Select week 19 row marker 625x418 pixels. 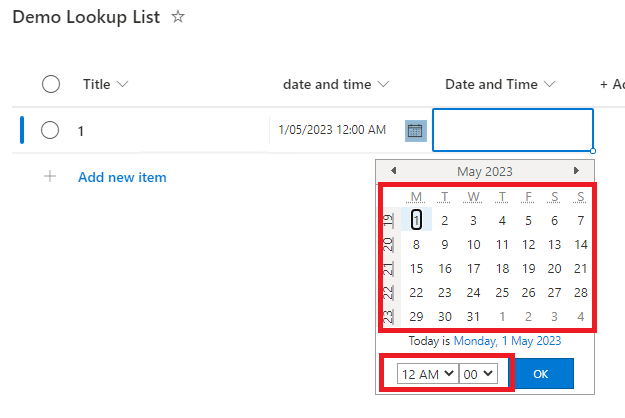(387, 221)
